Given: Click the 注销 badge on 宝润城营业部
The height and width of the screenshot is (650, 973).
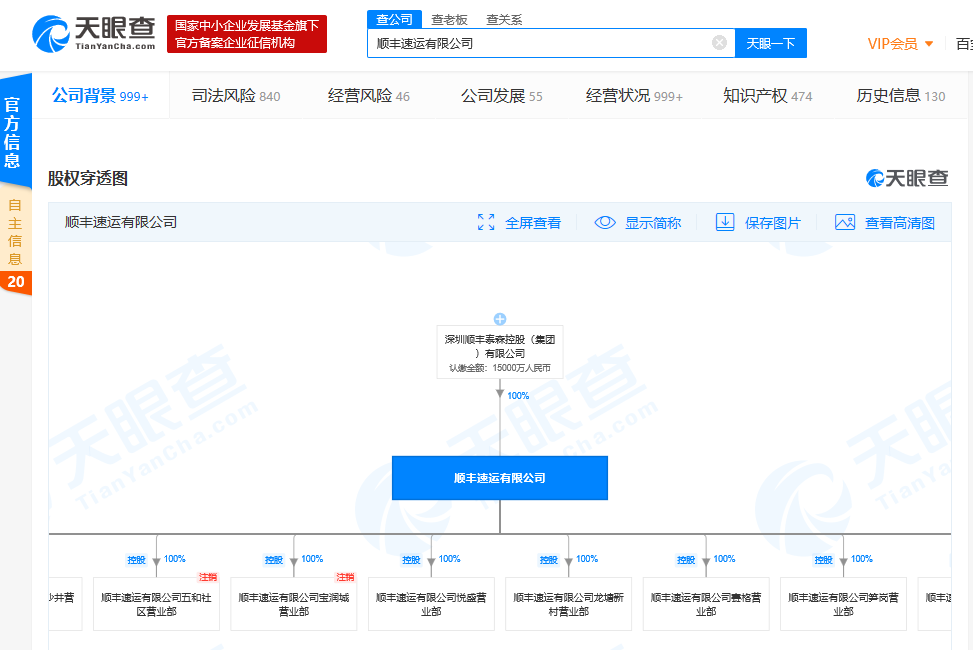Looking at the screenshot, I should click(345, 577).
